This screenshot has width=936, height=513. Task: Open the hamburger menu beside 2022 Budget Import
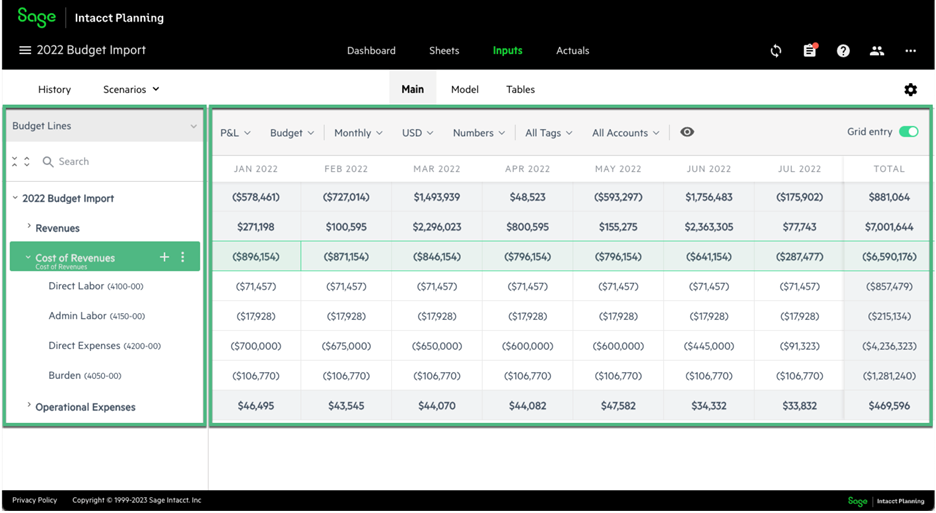(25, 50)
